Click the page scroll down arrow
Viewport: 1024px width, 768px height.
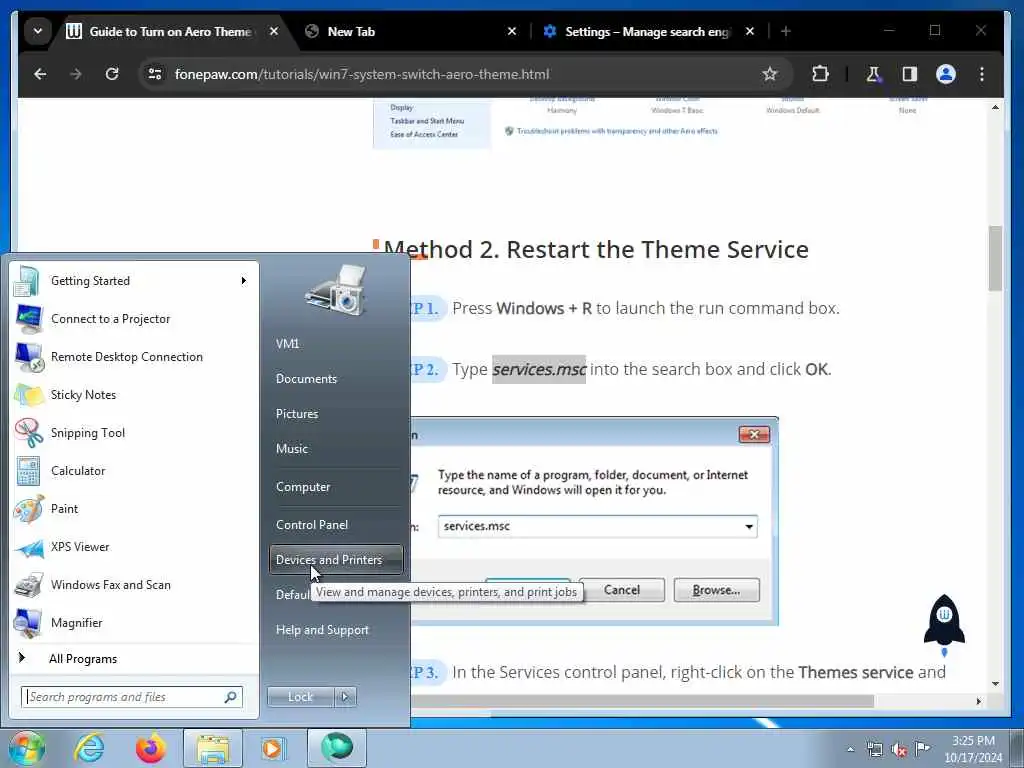(x=995, y=684)
